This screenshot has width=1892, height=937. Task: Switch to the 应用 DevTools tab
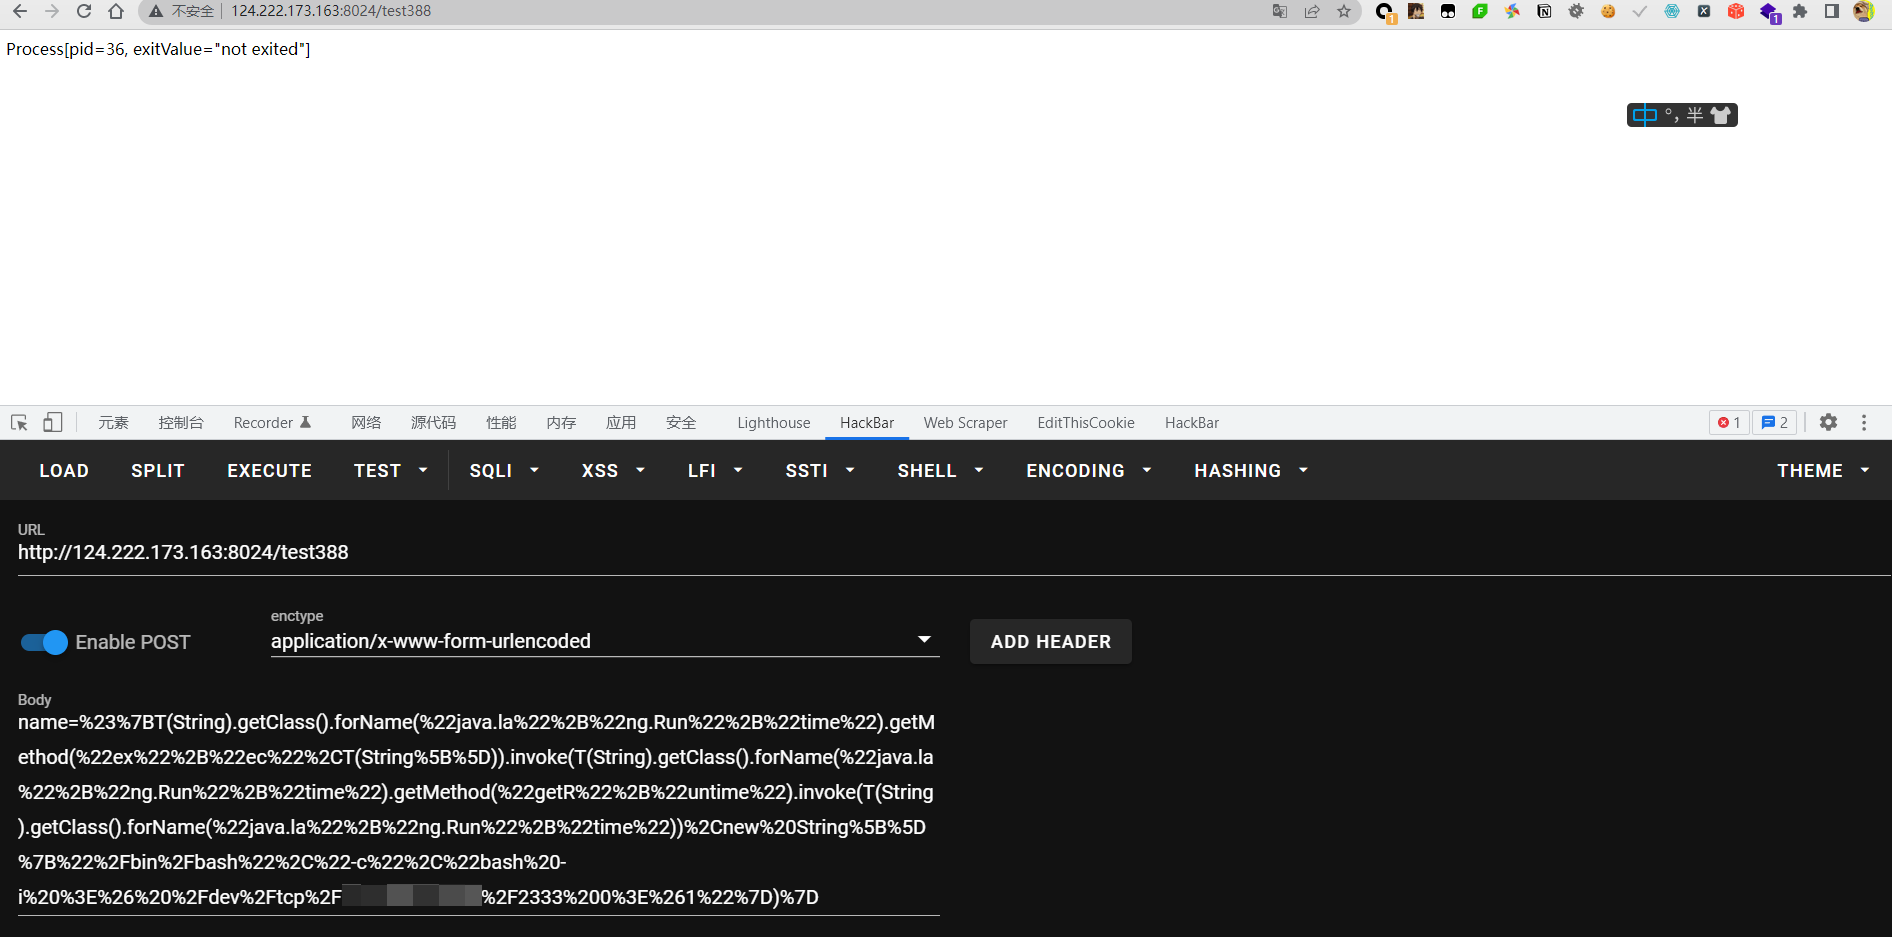621,422
